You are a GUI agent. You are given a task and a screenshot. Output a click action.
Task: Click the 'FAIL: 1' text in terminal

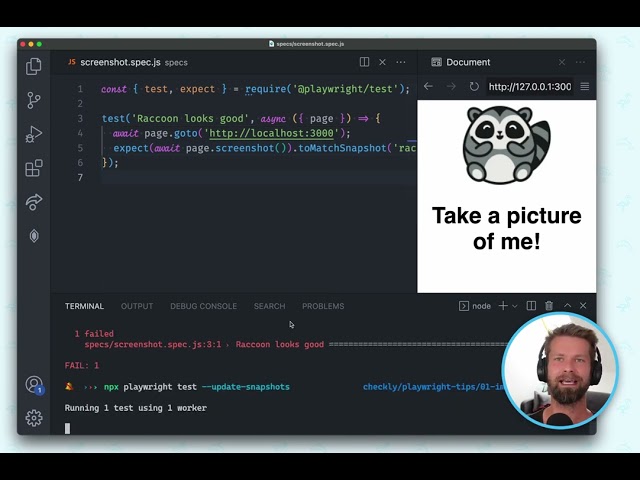[82, 365]
